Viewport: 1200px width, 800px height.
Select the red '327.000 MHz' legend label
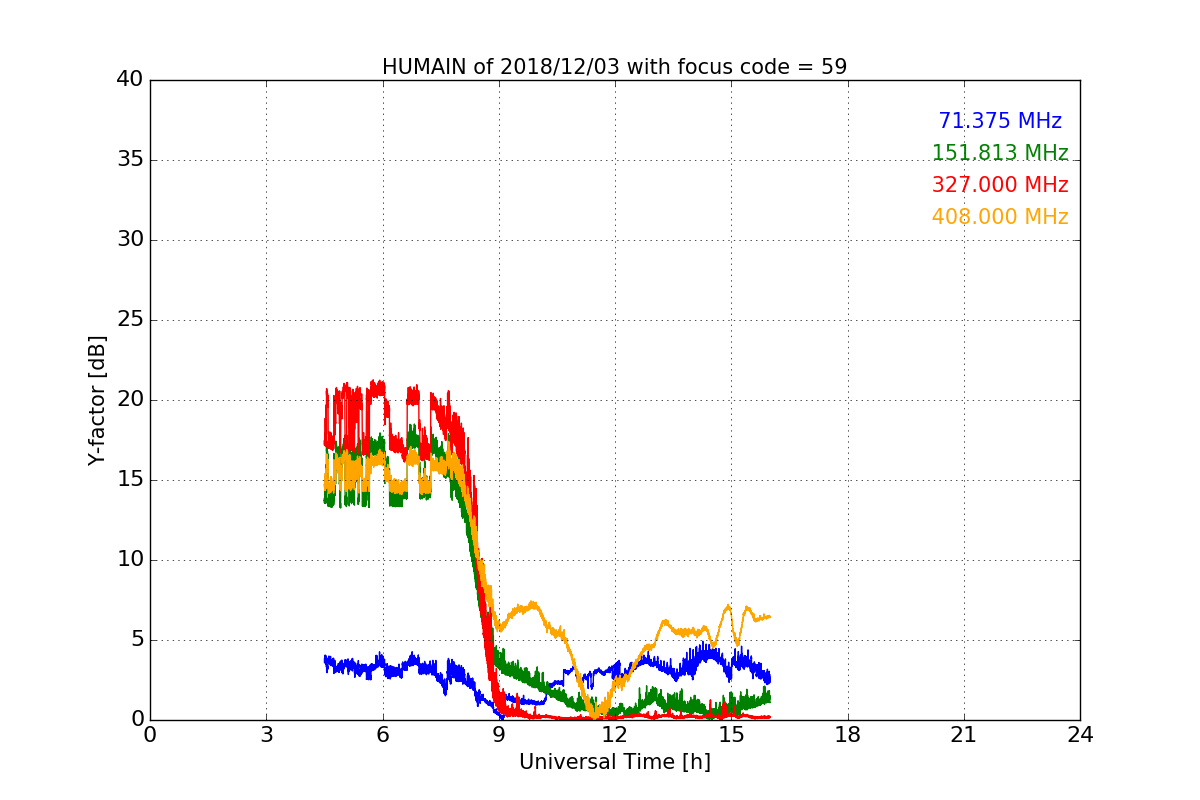(x=1000, y=185)
